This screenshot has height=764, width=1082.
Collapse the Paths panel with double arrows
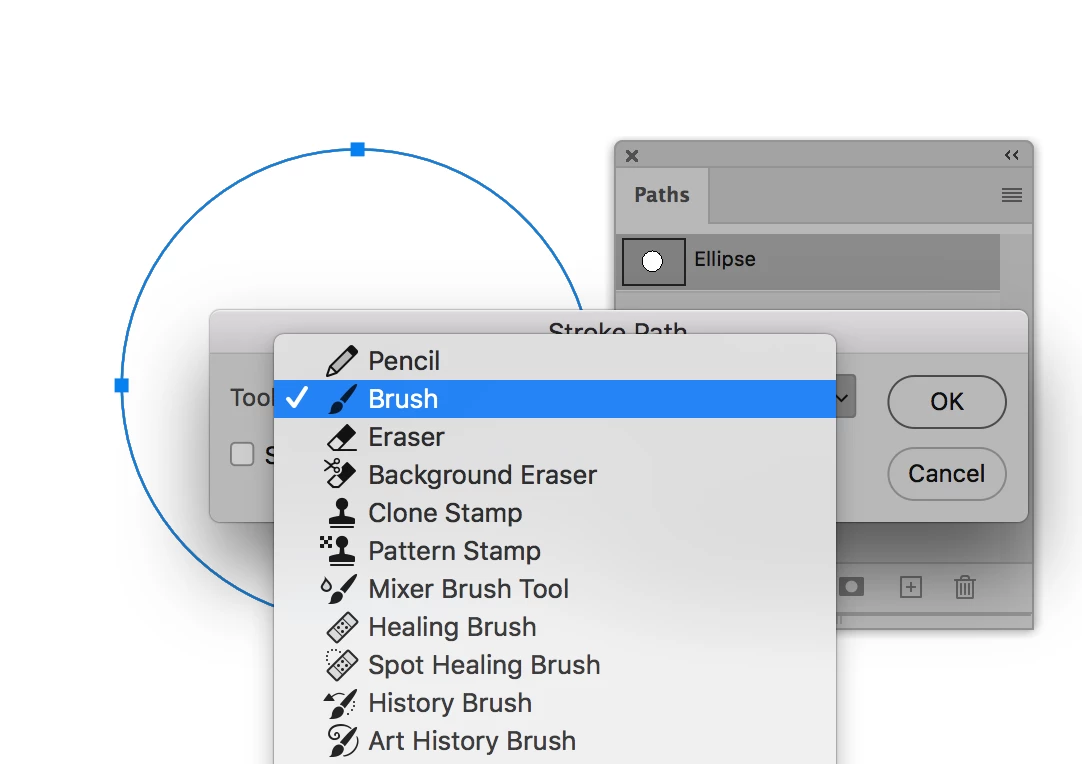tap(1012, 155)
